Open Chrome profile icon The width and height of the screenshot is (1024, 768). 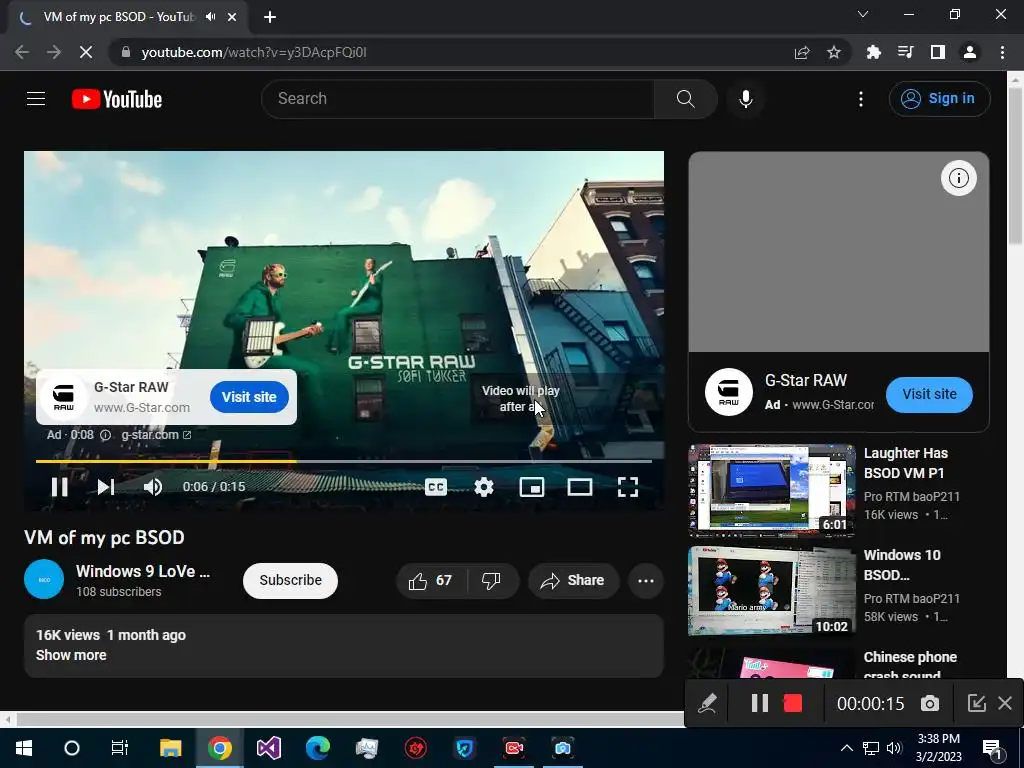pos(970,52)
